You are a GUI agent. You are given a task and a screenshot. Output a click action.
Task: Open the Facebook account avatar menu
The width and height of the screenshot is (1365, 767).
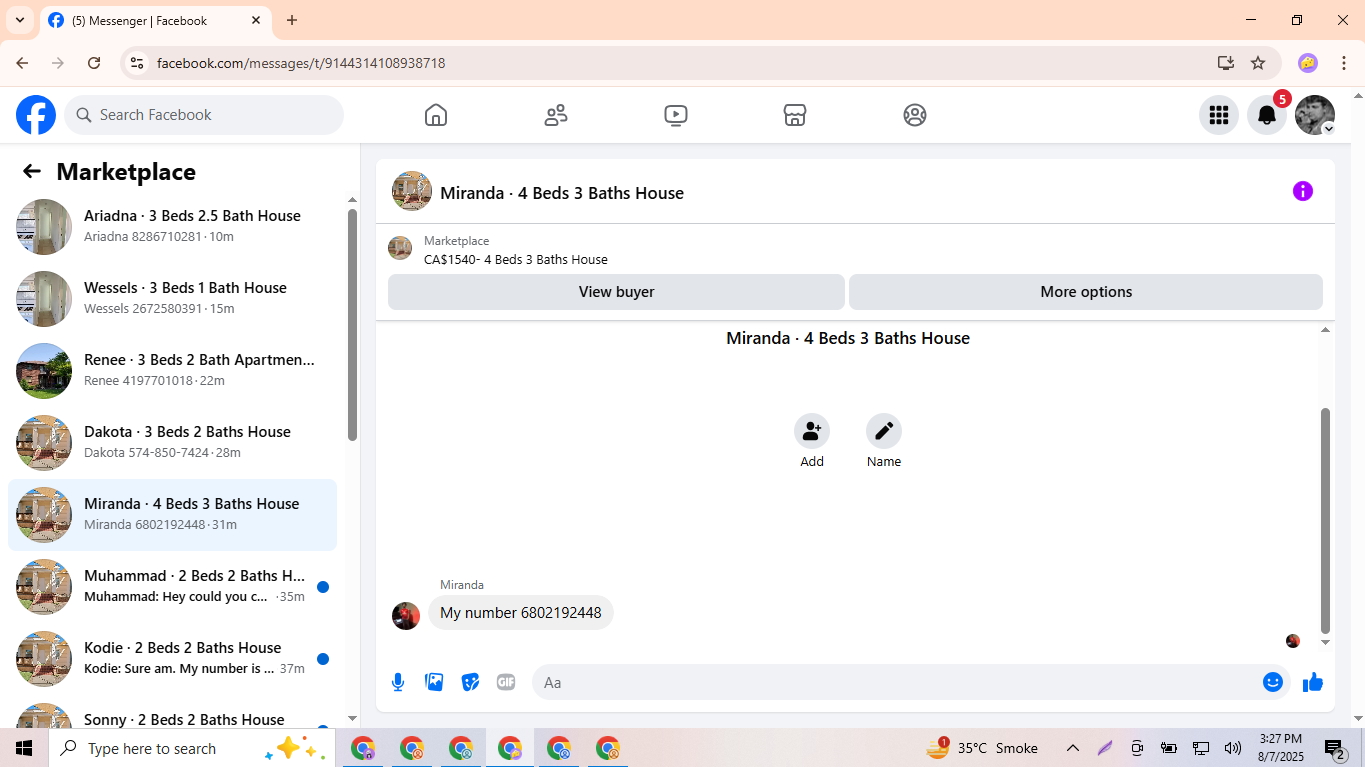click(1315, 115)
